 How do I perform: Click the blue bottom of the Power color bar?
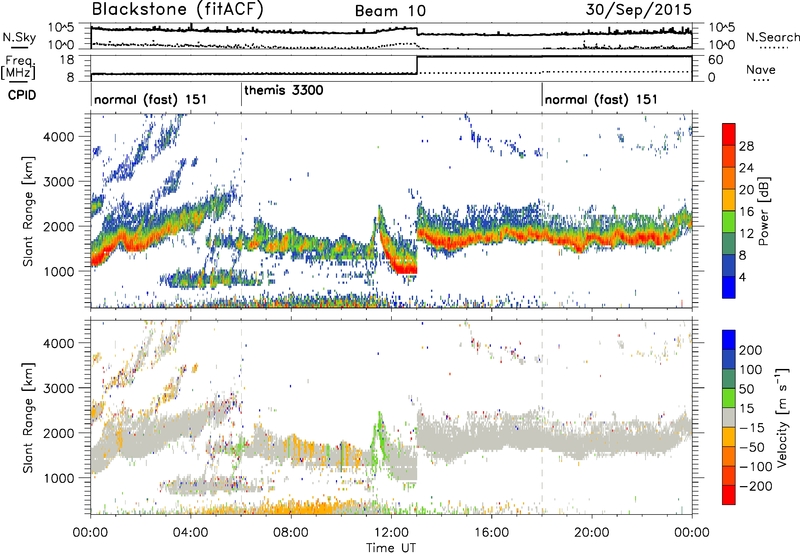point(729,288)
